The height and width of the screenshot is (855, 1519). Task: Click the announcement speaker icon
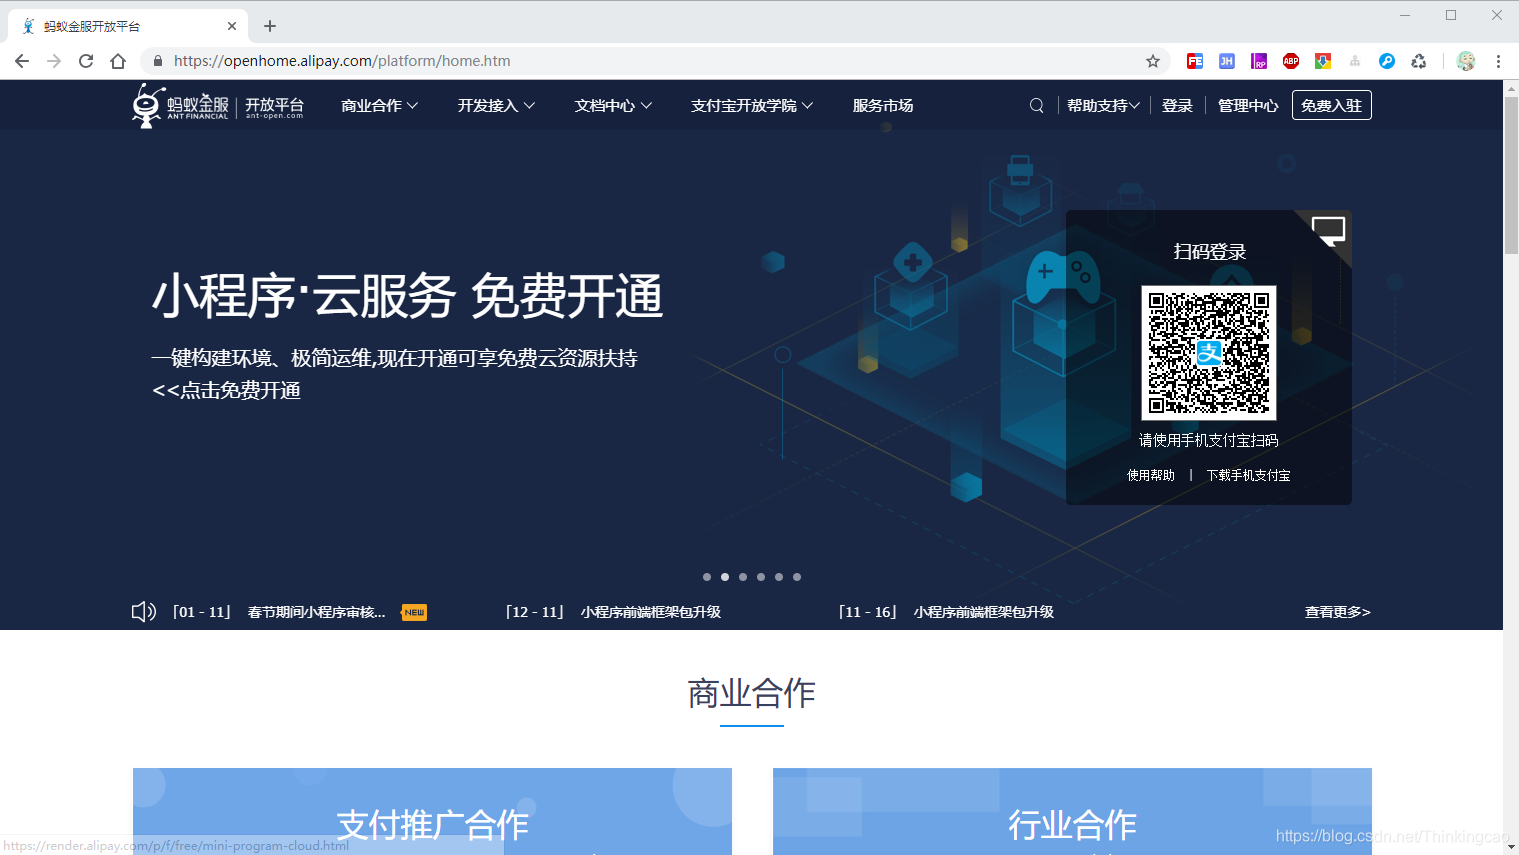coord(144,611)
